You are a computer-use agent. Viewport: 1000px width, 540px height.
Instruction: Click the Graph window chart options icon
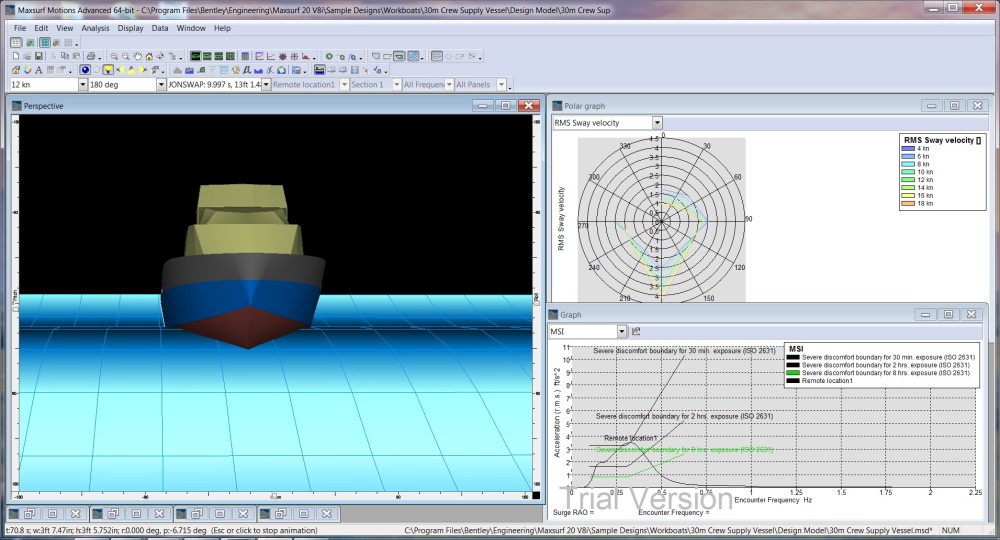[x=636, y=331]
